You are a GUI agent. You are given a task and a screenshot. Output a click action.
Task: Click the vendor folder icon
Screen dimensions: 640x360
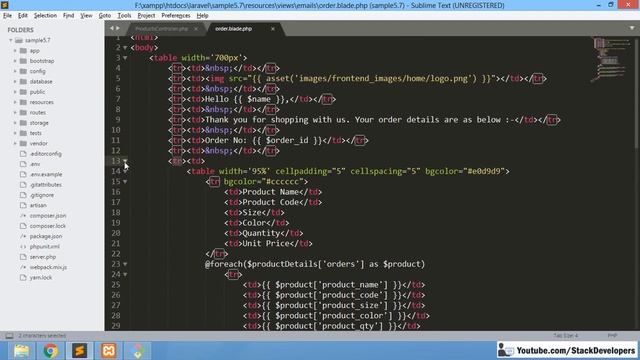23,143
